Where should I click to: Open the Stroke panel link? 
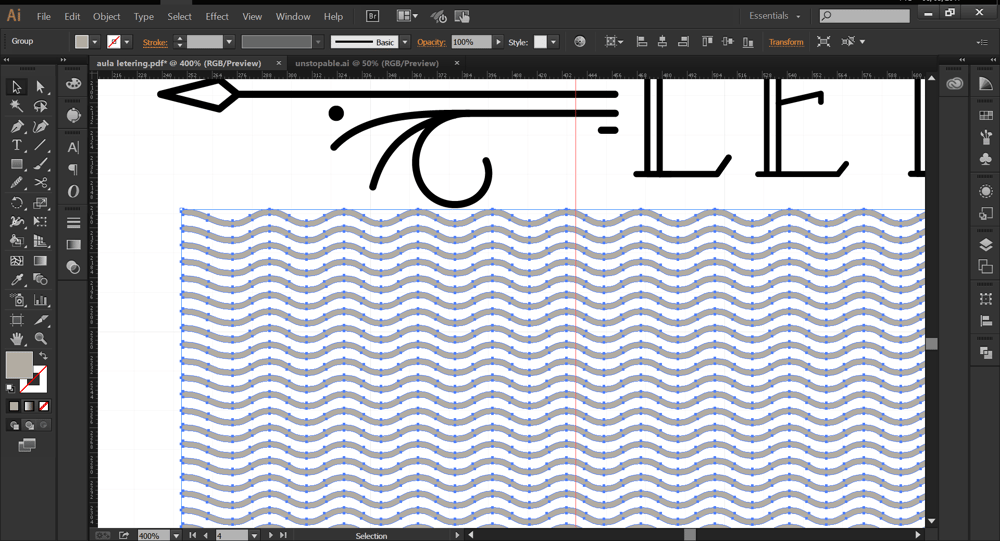[155, 42]
